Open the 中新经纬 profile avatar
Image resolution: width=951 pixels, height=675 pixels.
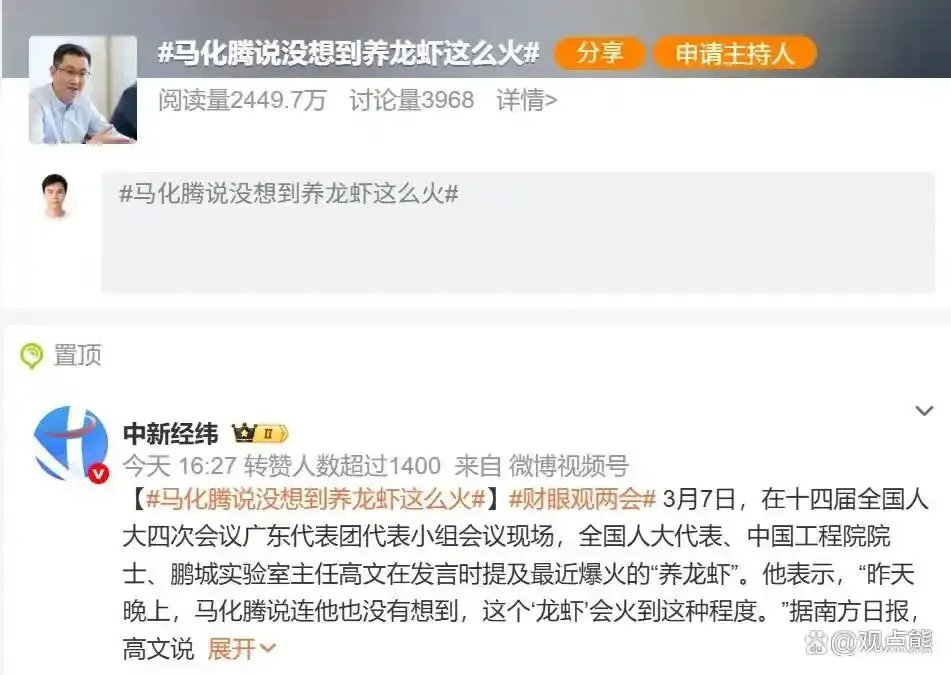(71, 444)
